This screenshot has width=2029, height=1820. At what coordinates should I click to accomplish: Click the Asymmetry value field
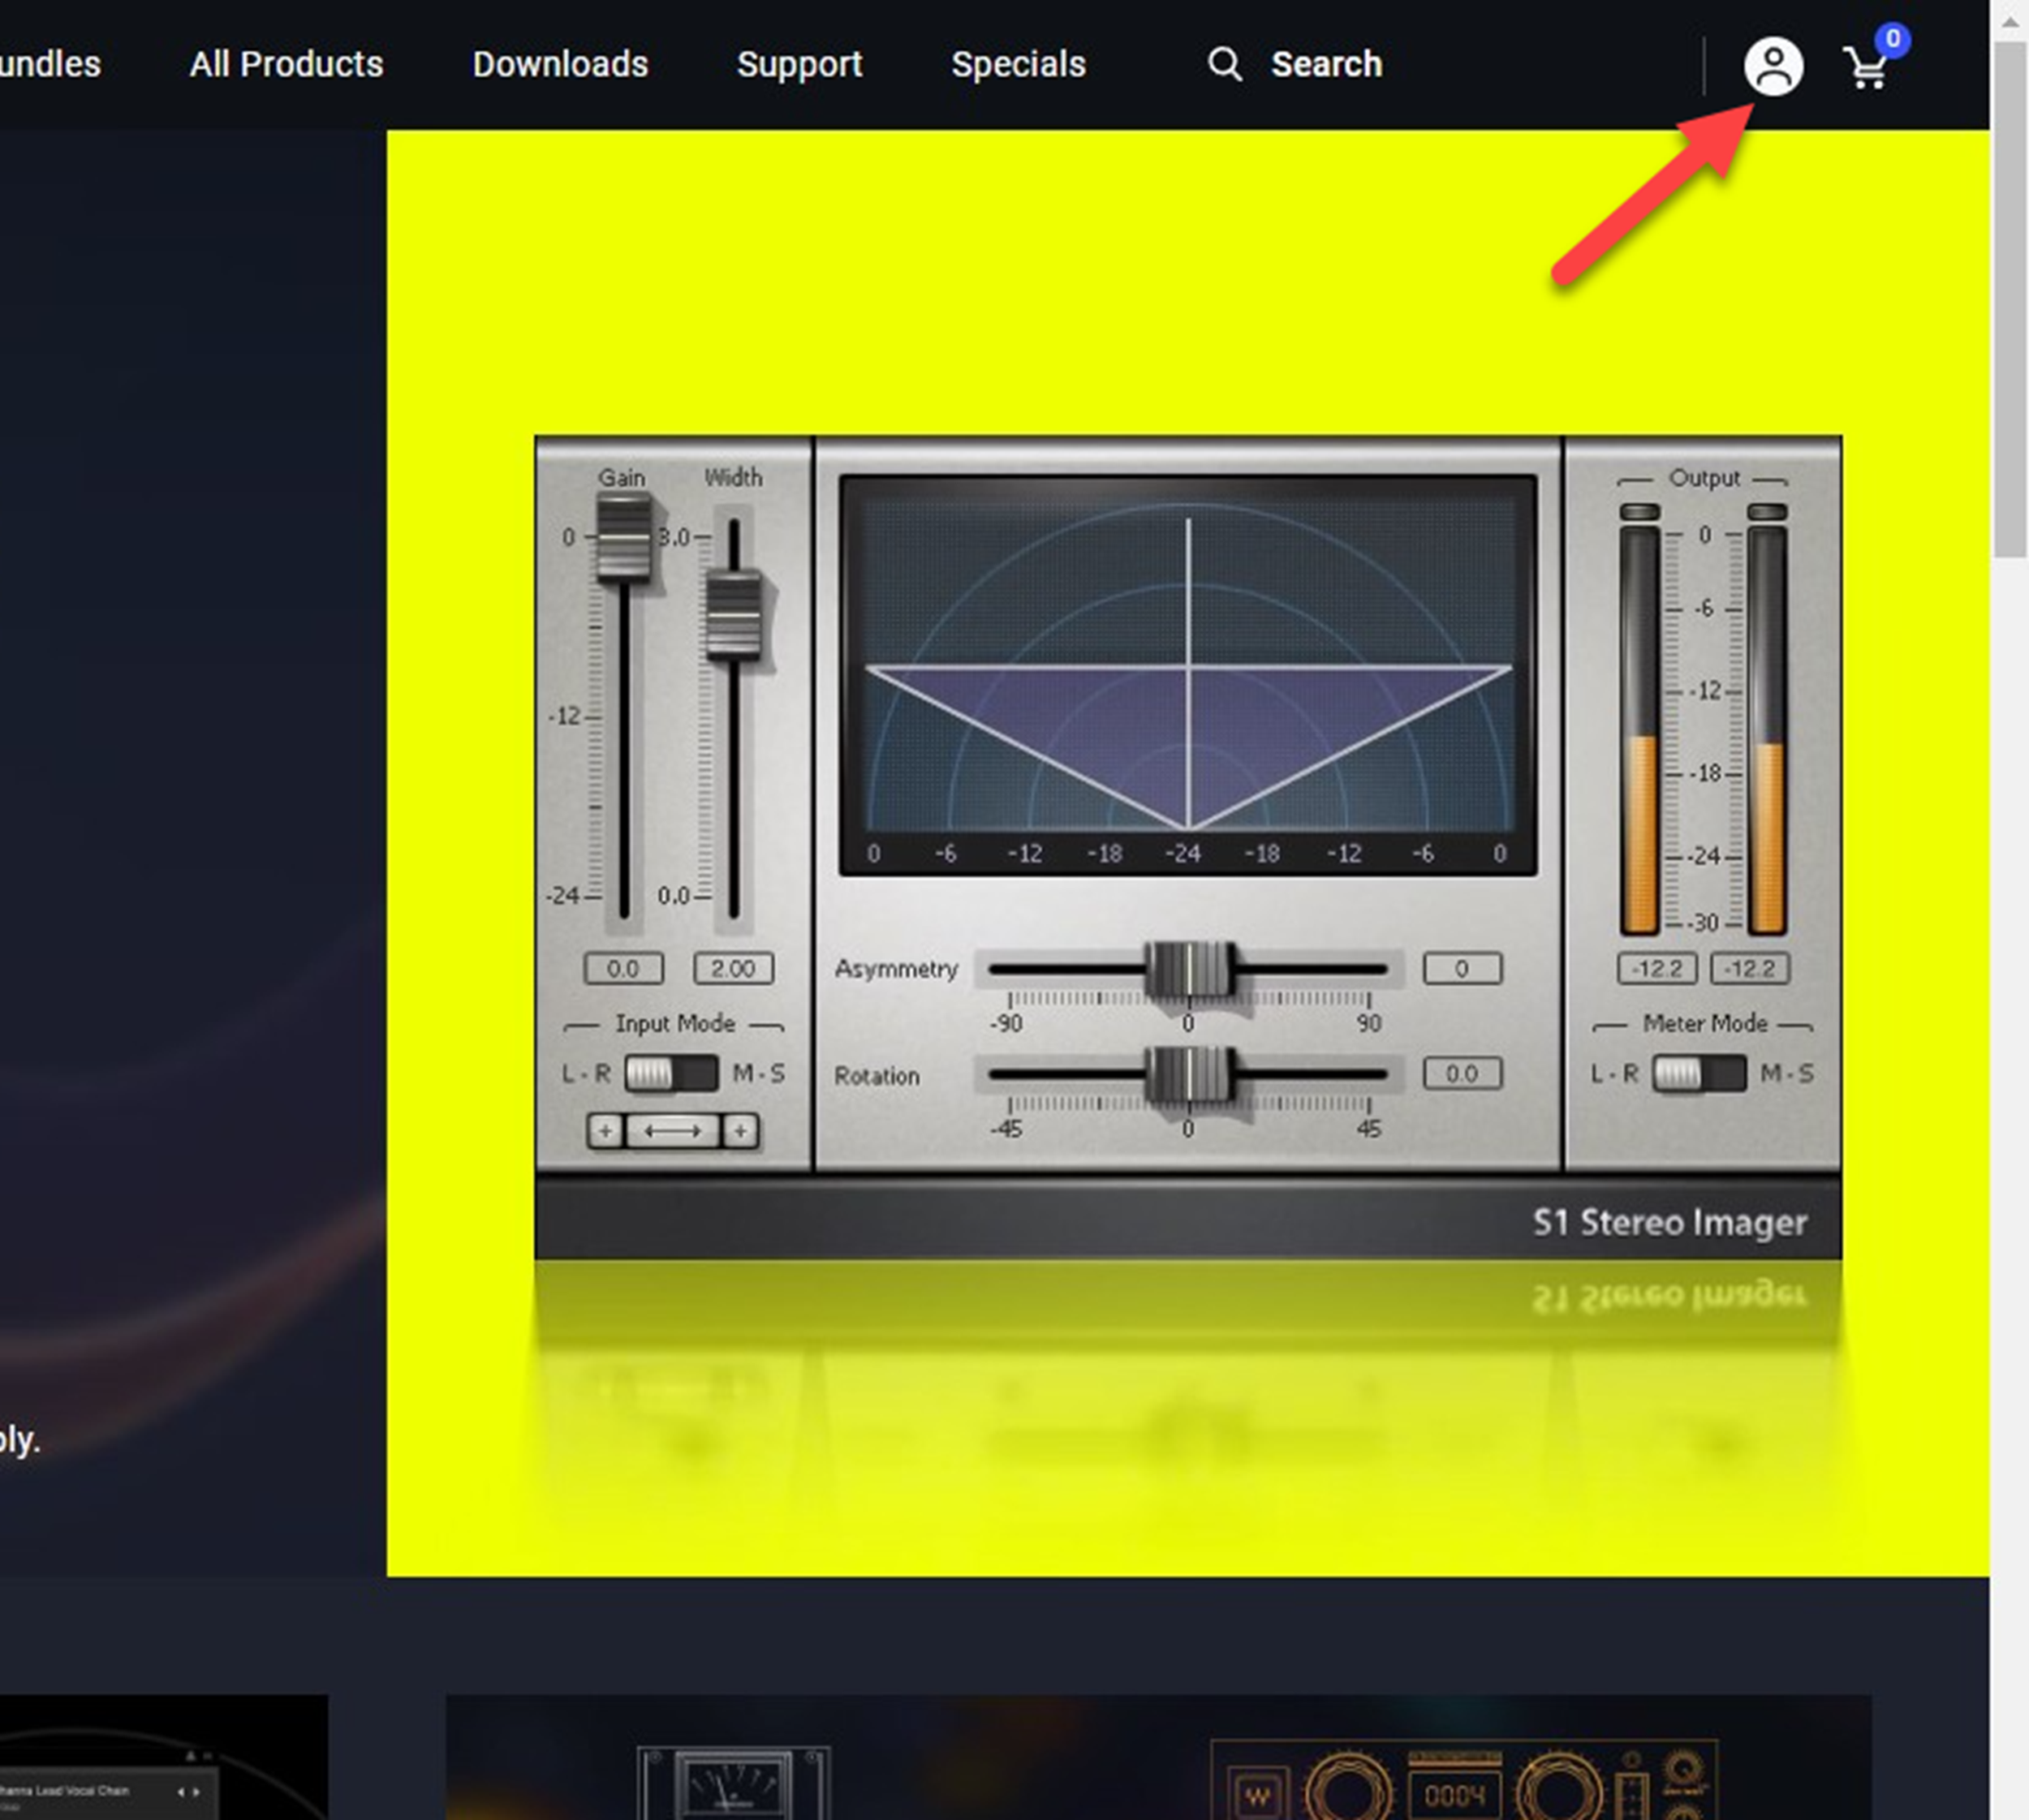pos(1462,968)
